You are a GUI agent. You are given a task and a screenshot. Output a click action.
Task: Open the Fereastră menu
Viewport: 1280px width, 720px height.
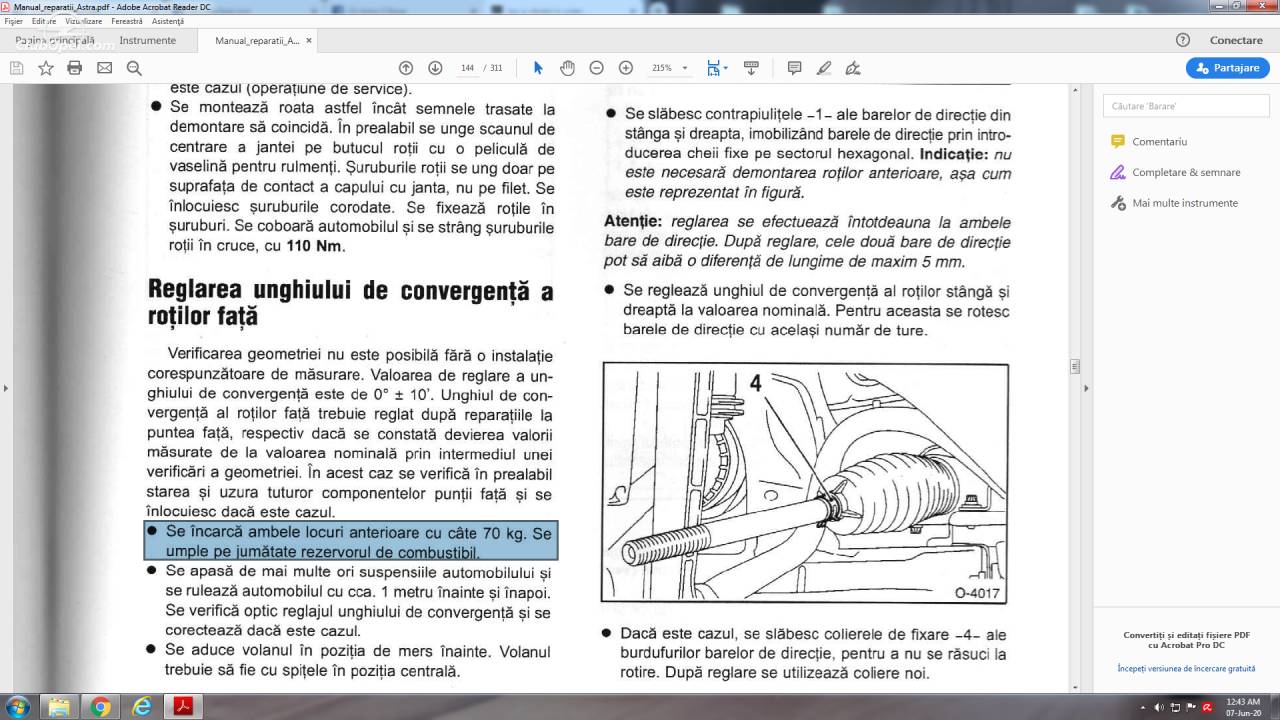127,21
